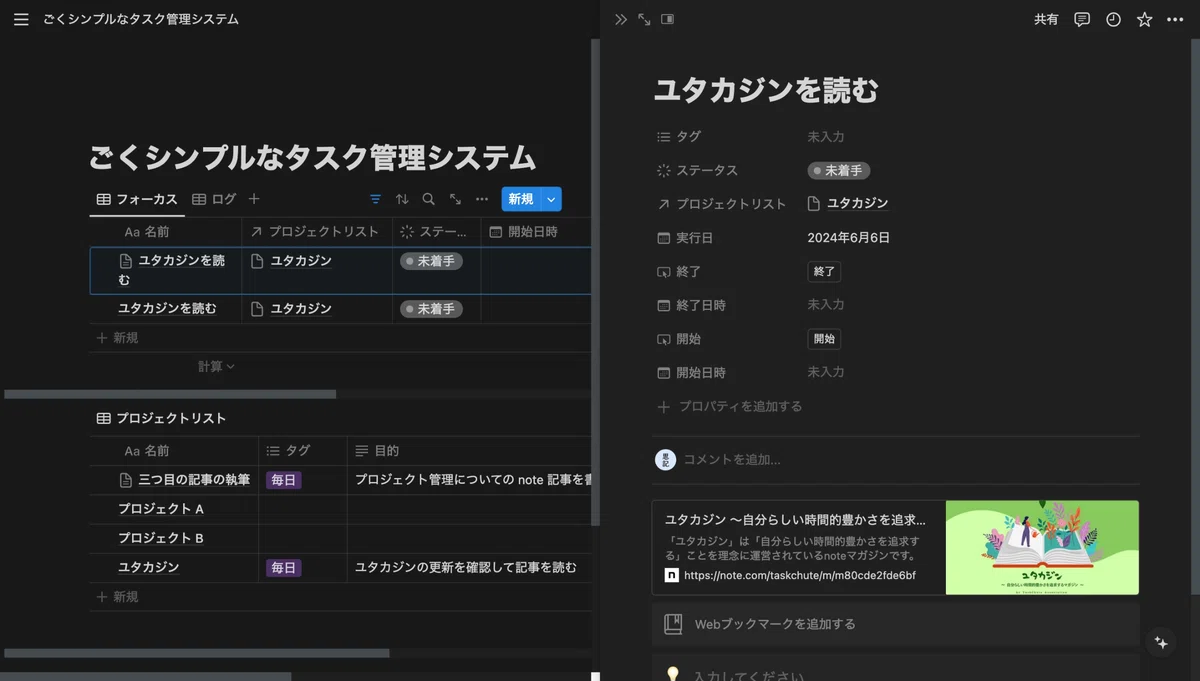The image size is (1200, 681).
Task: Add a new database view with plus
Action: pos(254,199)
